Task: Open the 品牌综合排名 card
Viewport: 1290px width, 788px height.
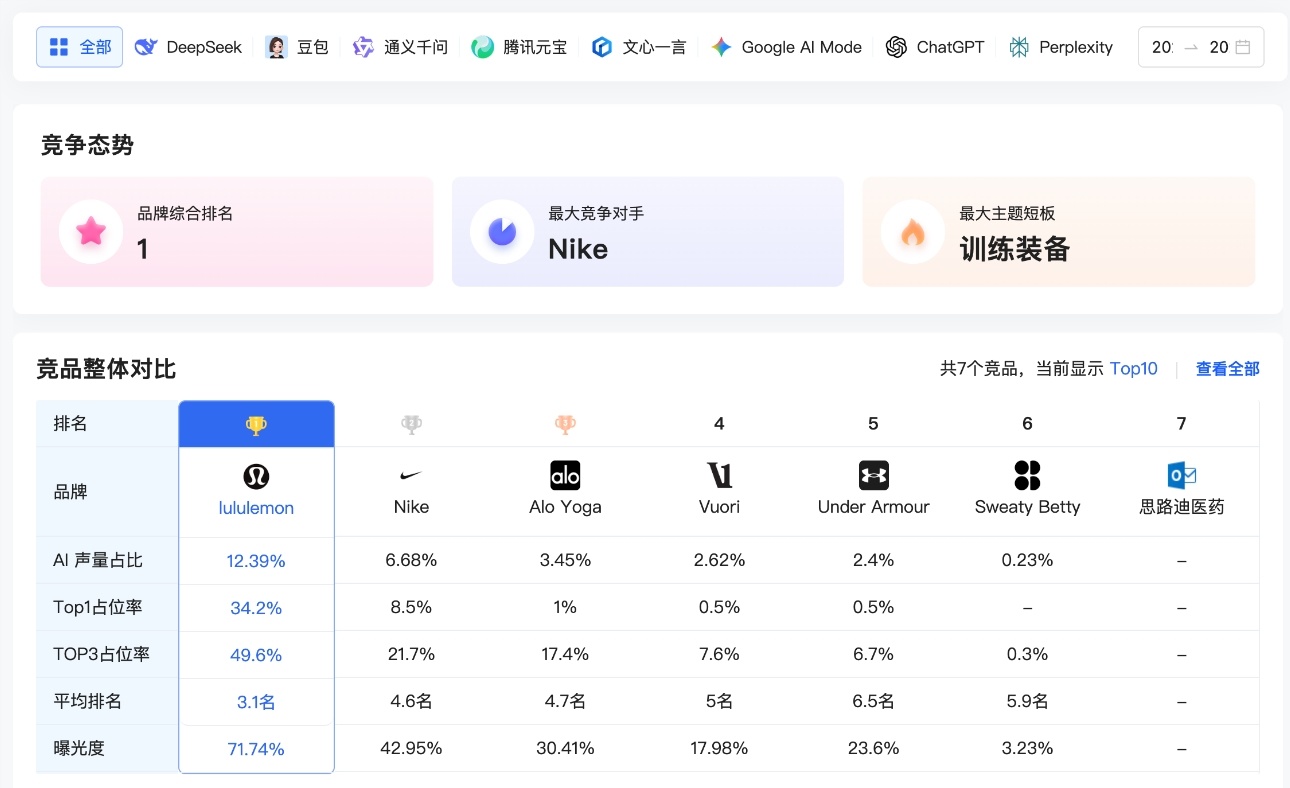Action: coord(237,232)
